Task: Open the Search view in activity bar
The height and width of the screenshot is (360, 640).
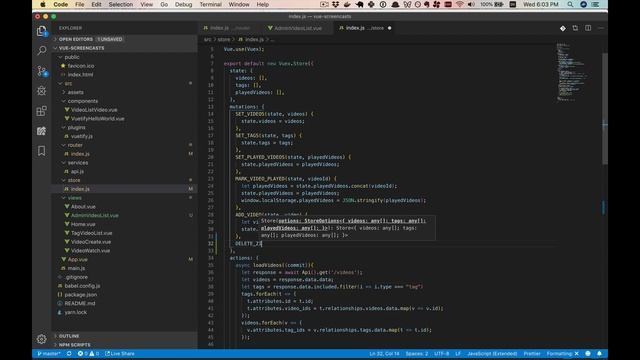Action: [42, 51]
